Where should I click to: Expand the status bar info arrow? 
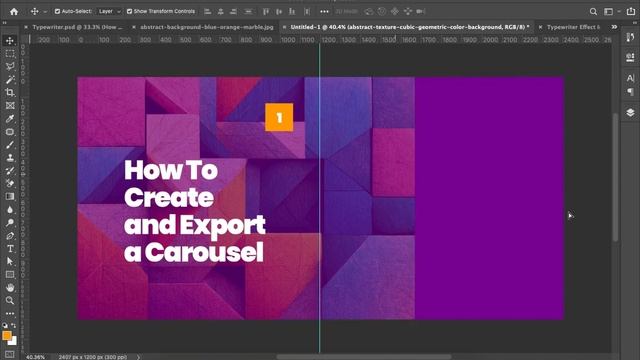(138, 357)
